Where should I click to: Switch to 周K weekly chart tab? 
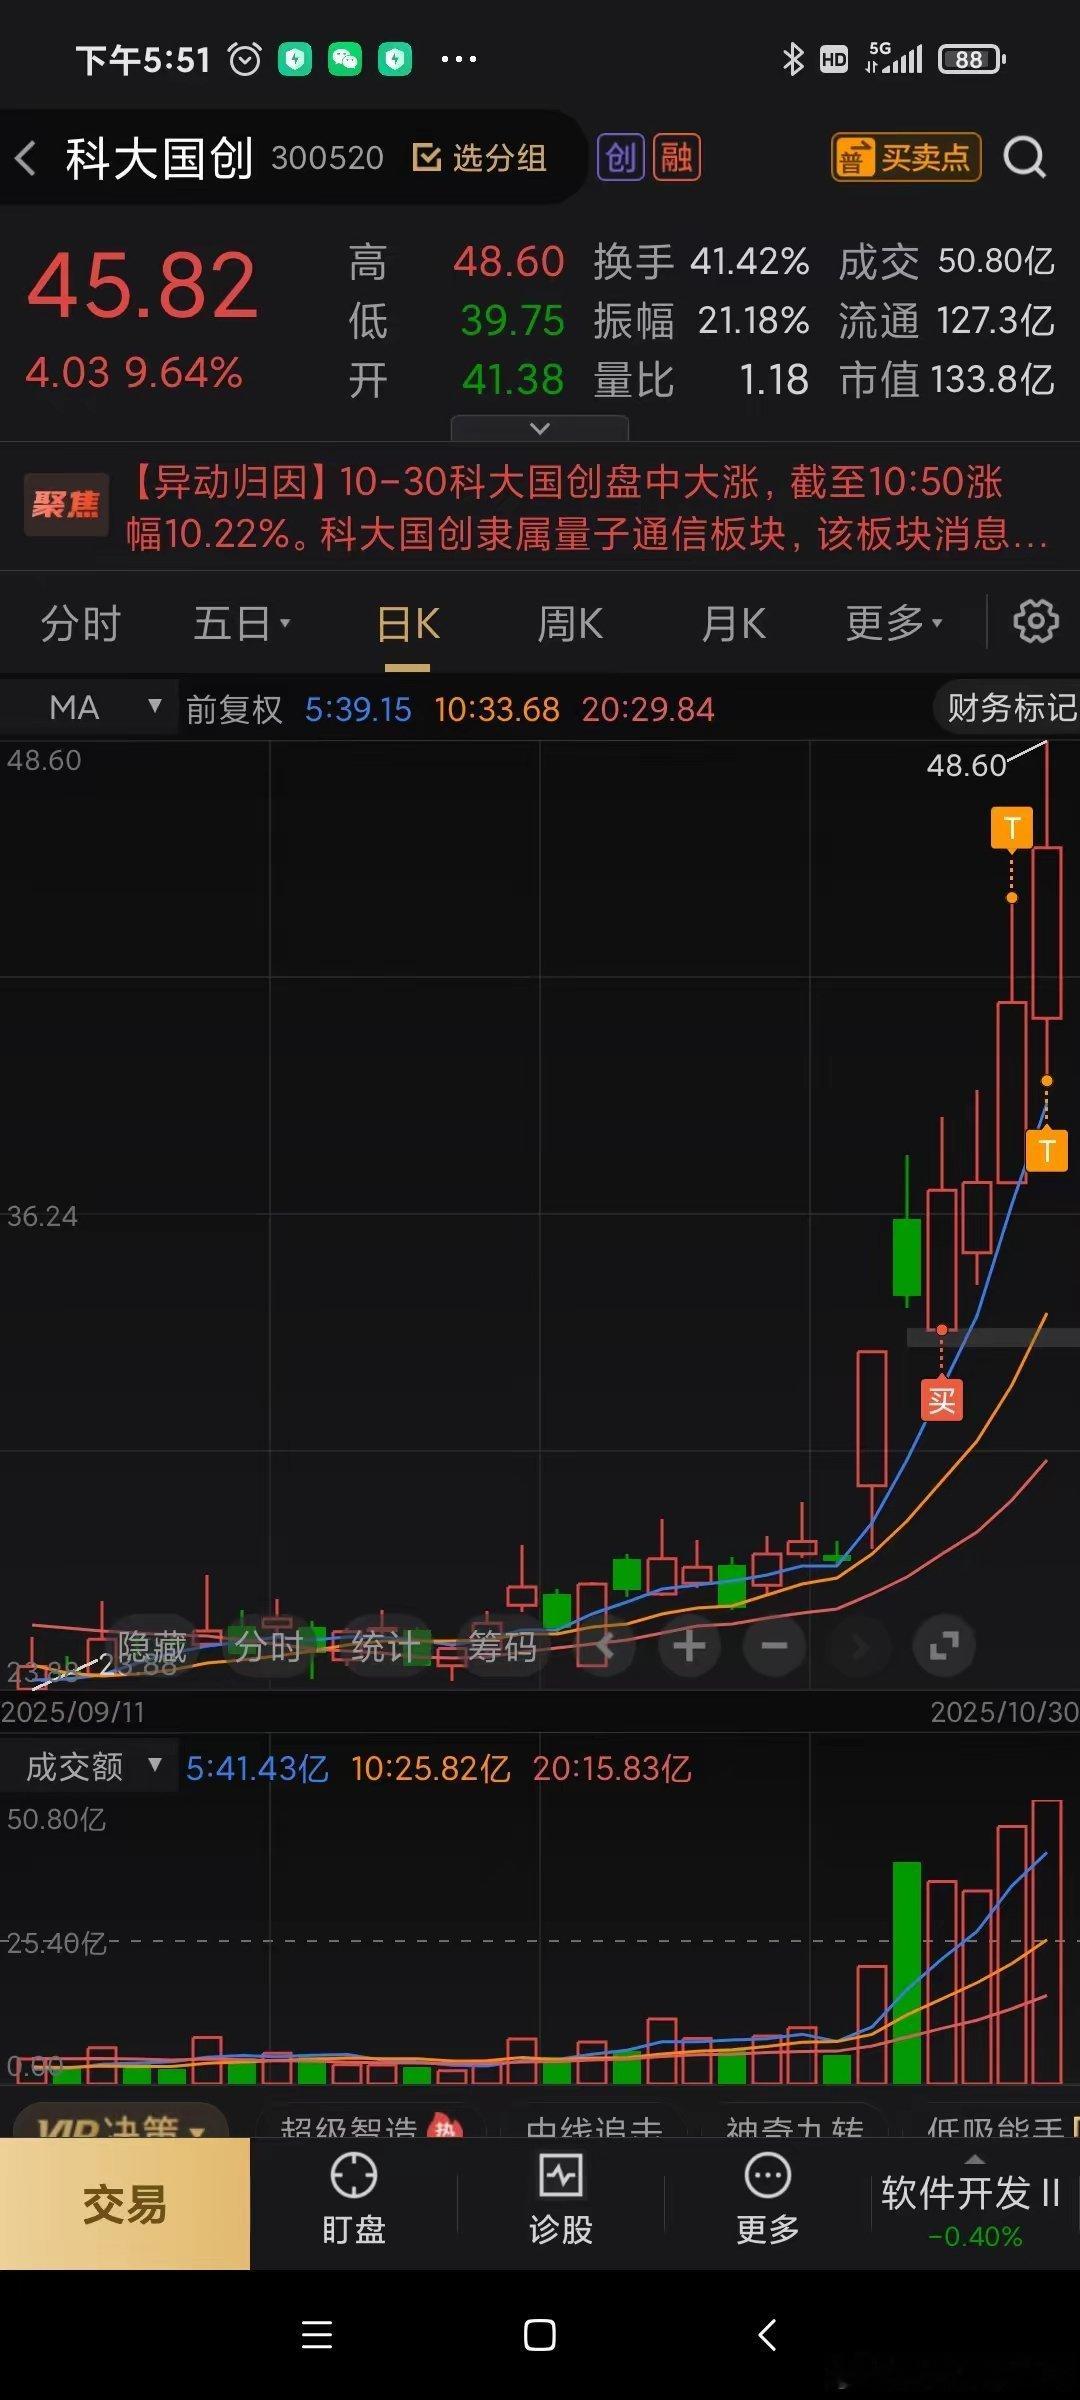(570, 624)
